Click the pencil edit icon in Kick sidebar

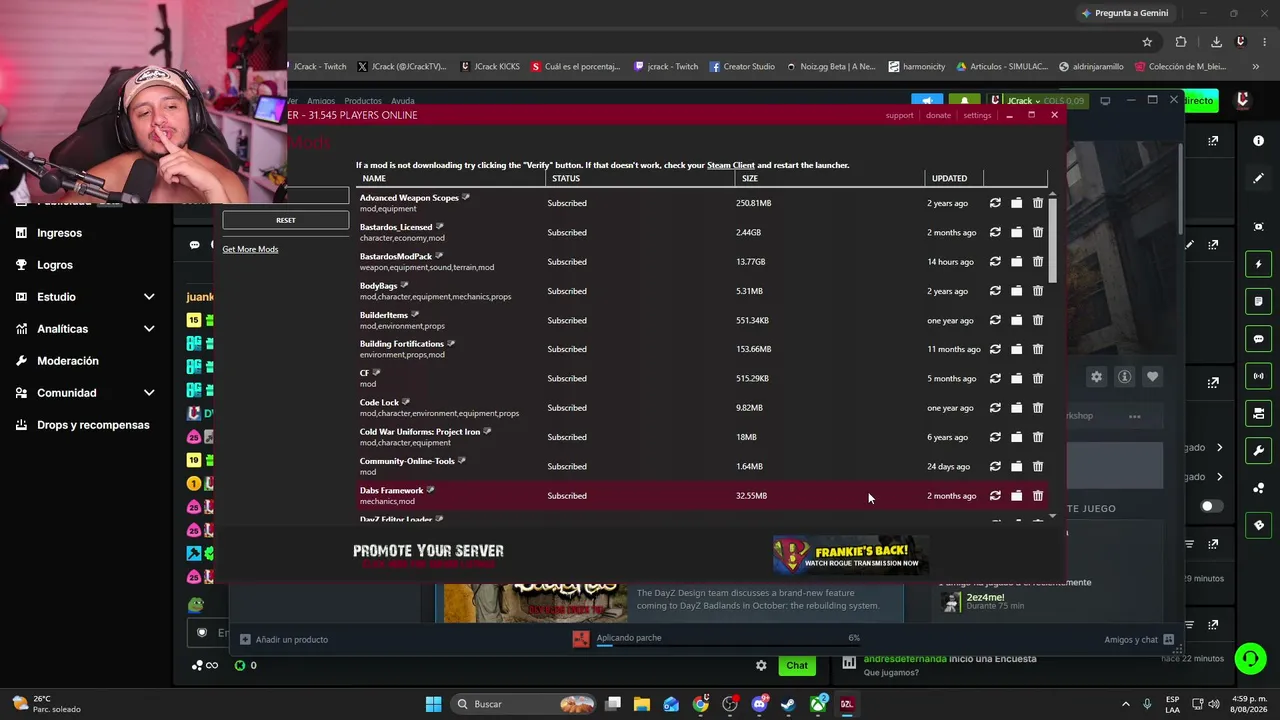point(1259,178)
